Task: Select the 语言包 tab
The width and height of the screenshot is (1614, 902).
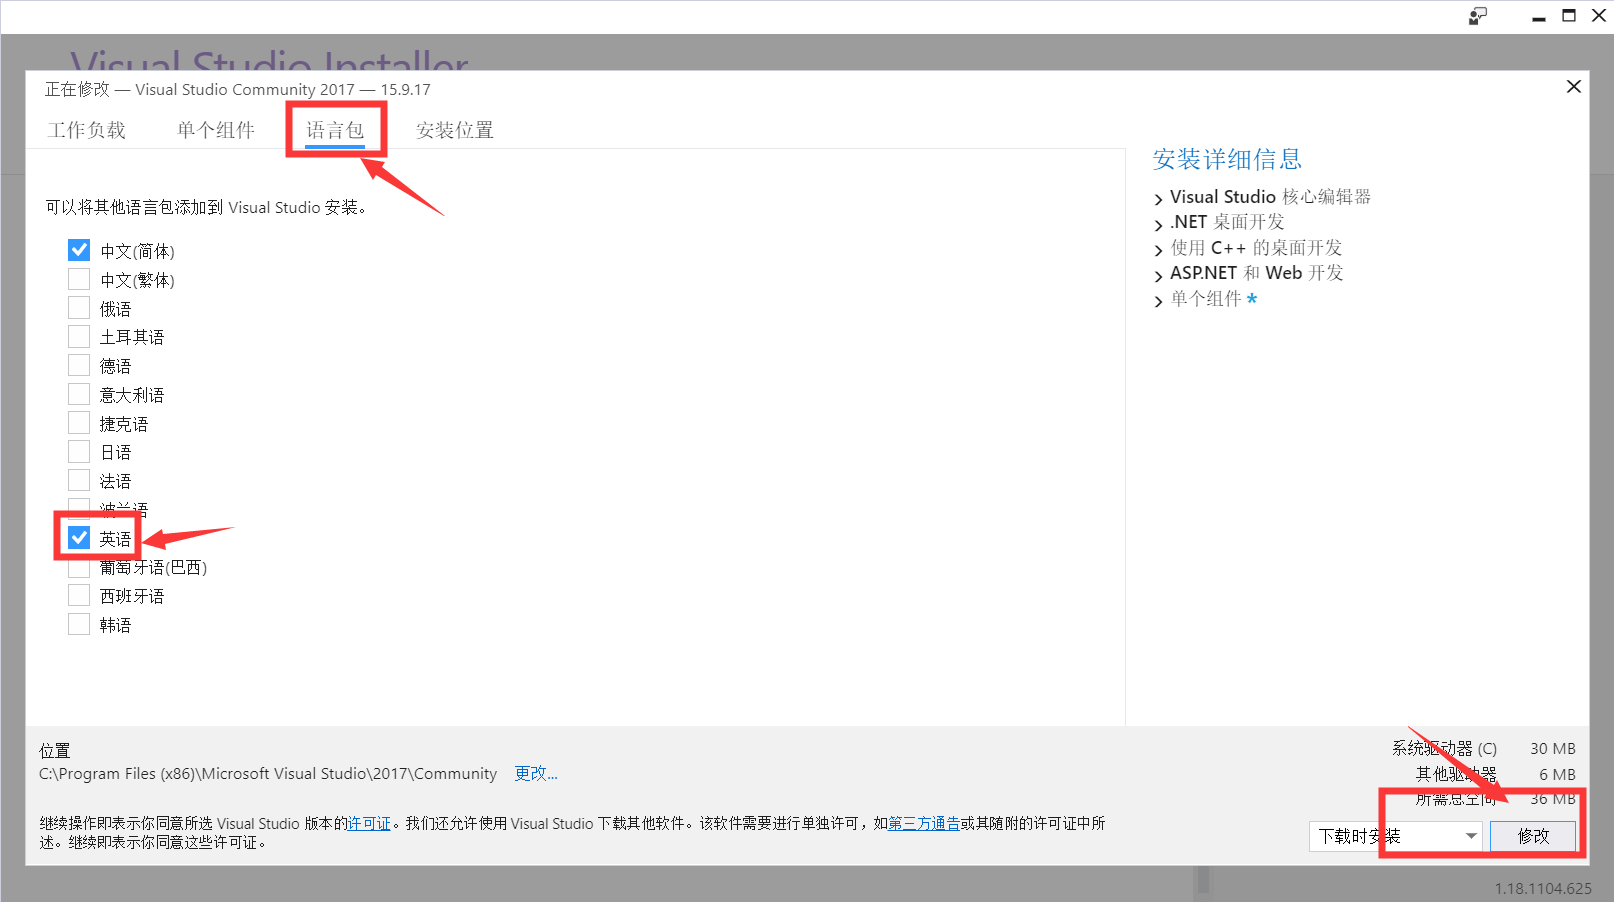Action: 335,130
